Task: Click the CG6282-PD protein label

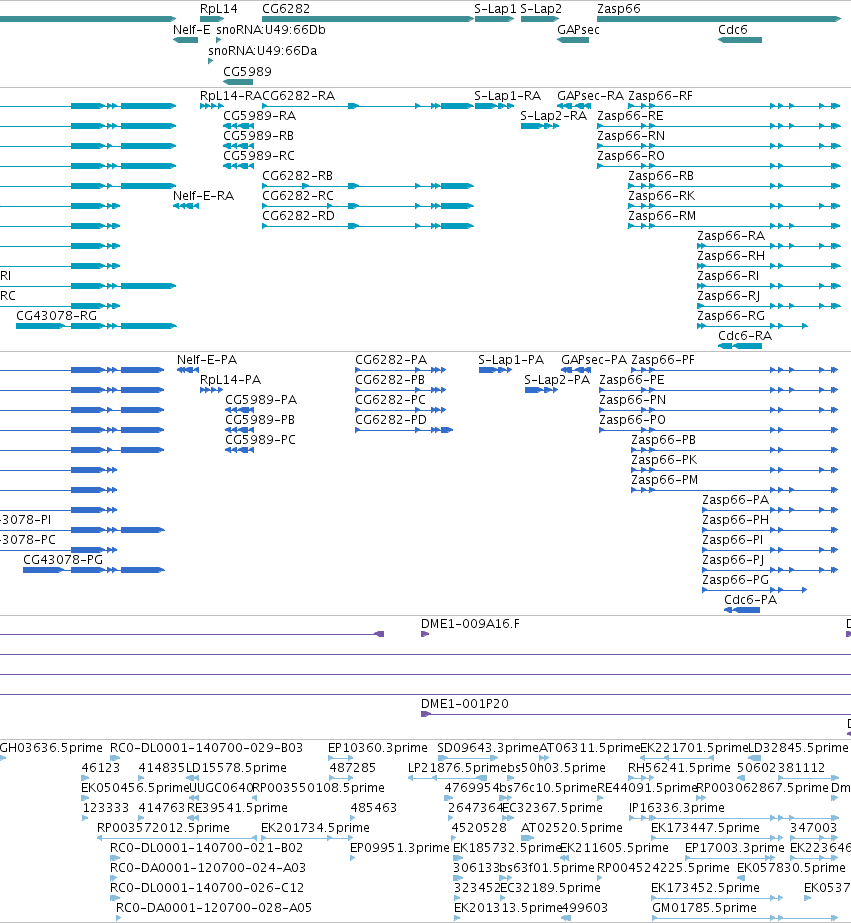Action: [391, 420]
